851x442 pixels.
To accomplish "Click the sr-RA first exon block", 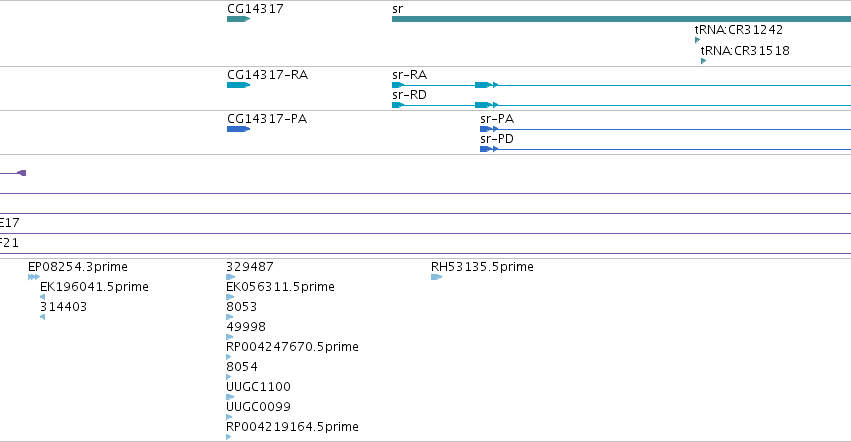I will pos(398,85).
